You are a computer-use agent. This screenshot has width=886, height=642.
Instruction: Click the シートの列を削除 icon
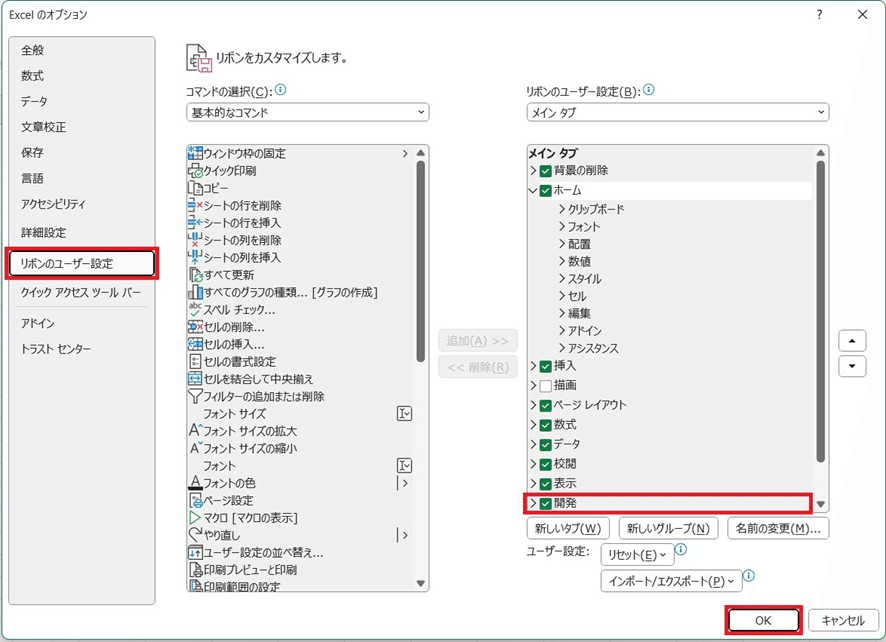[195, 240]
